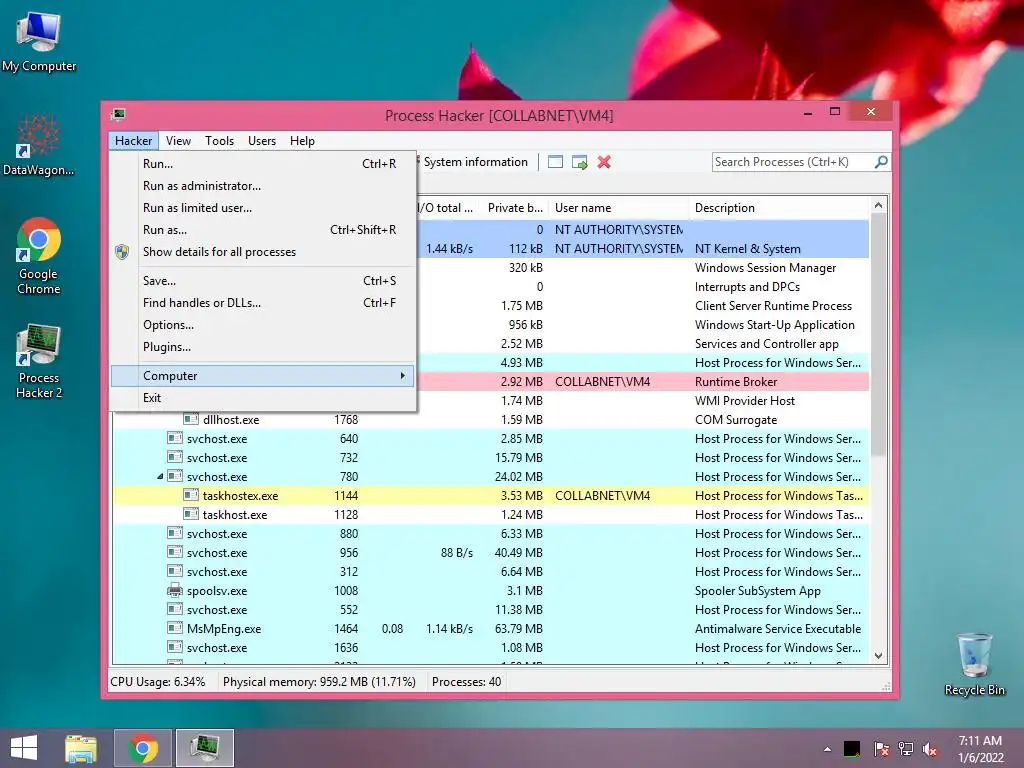Click Windows Session Manager description
The width and height of the screenshot is (1024, 768).
pyautogui.click(x=765, y=268)
